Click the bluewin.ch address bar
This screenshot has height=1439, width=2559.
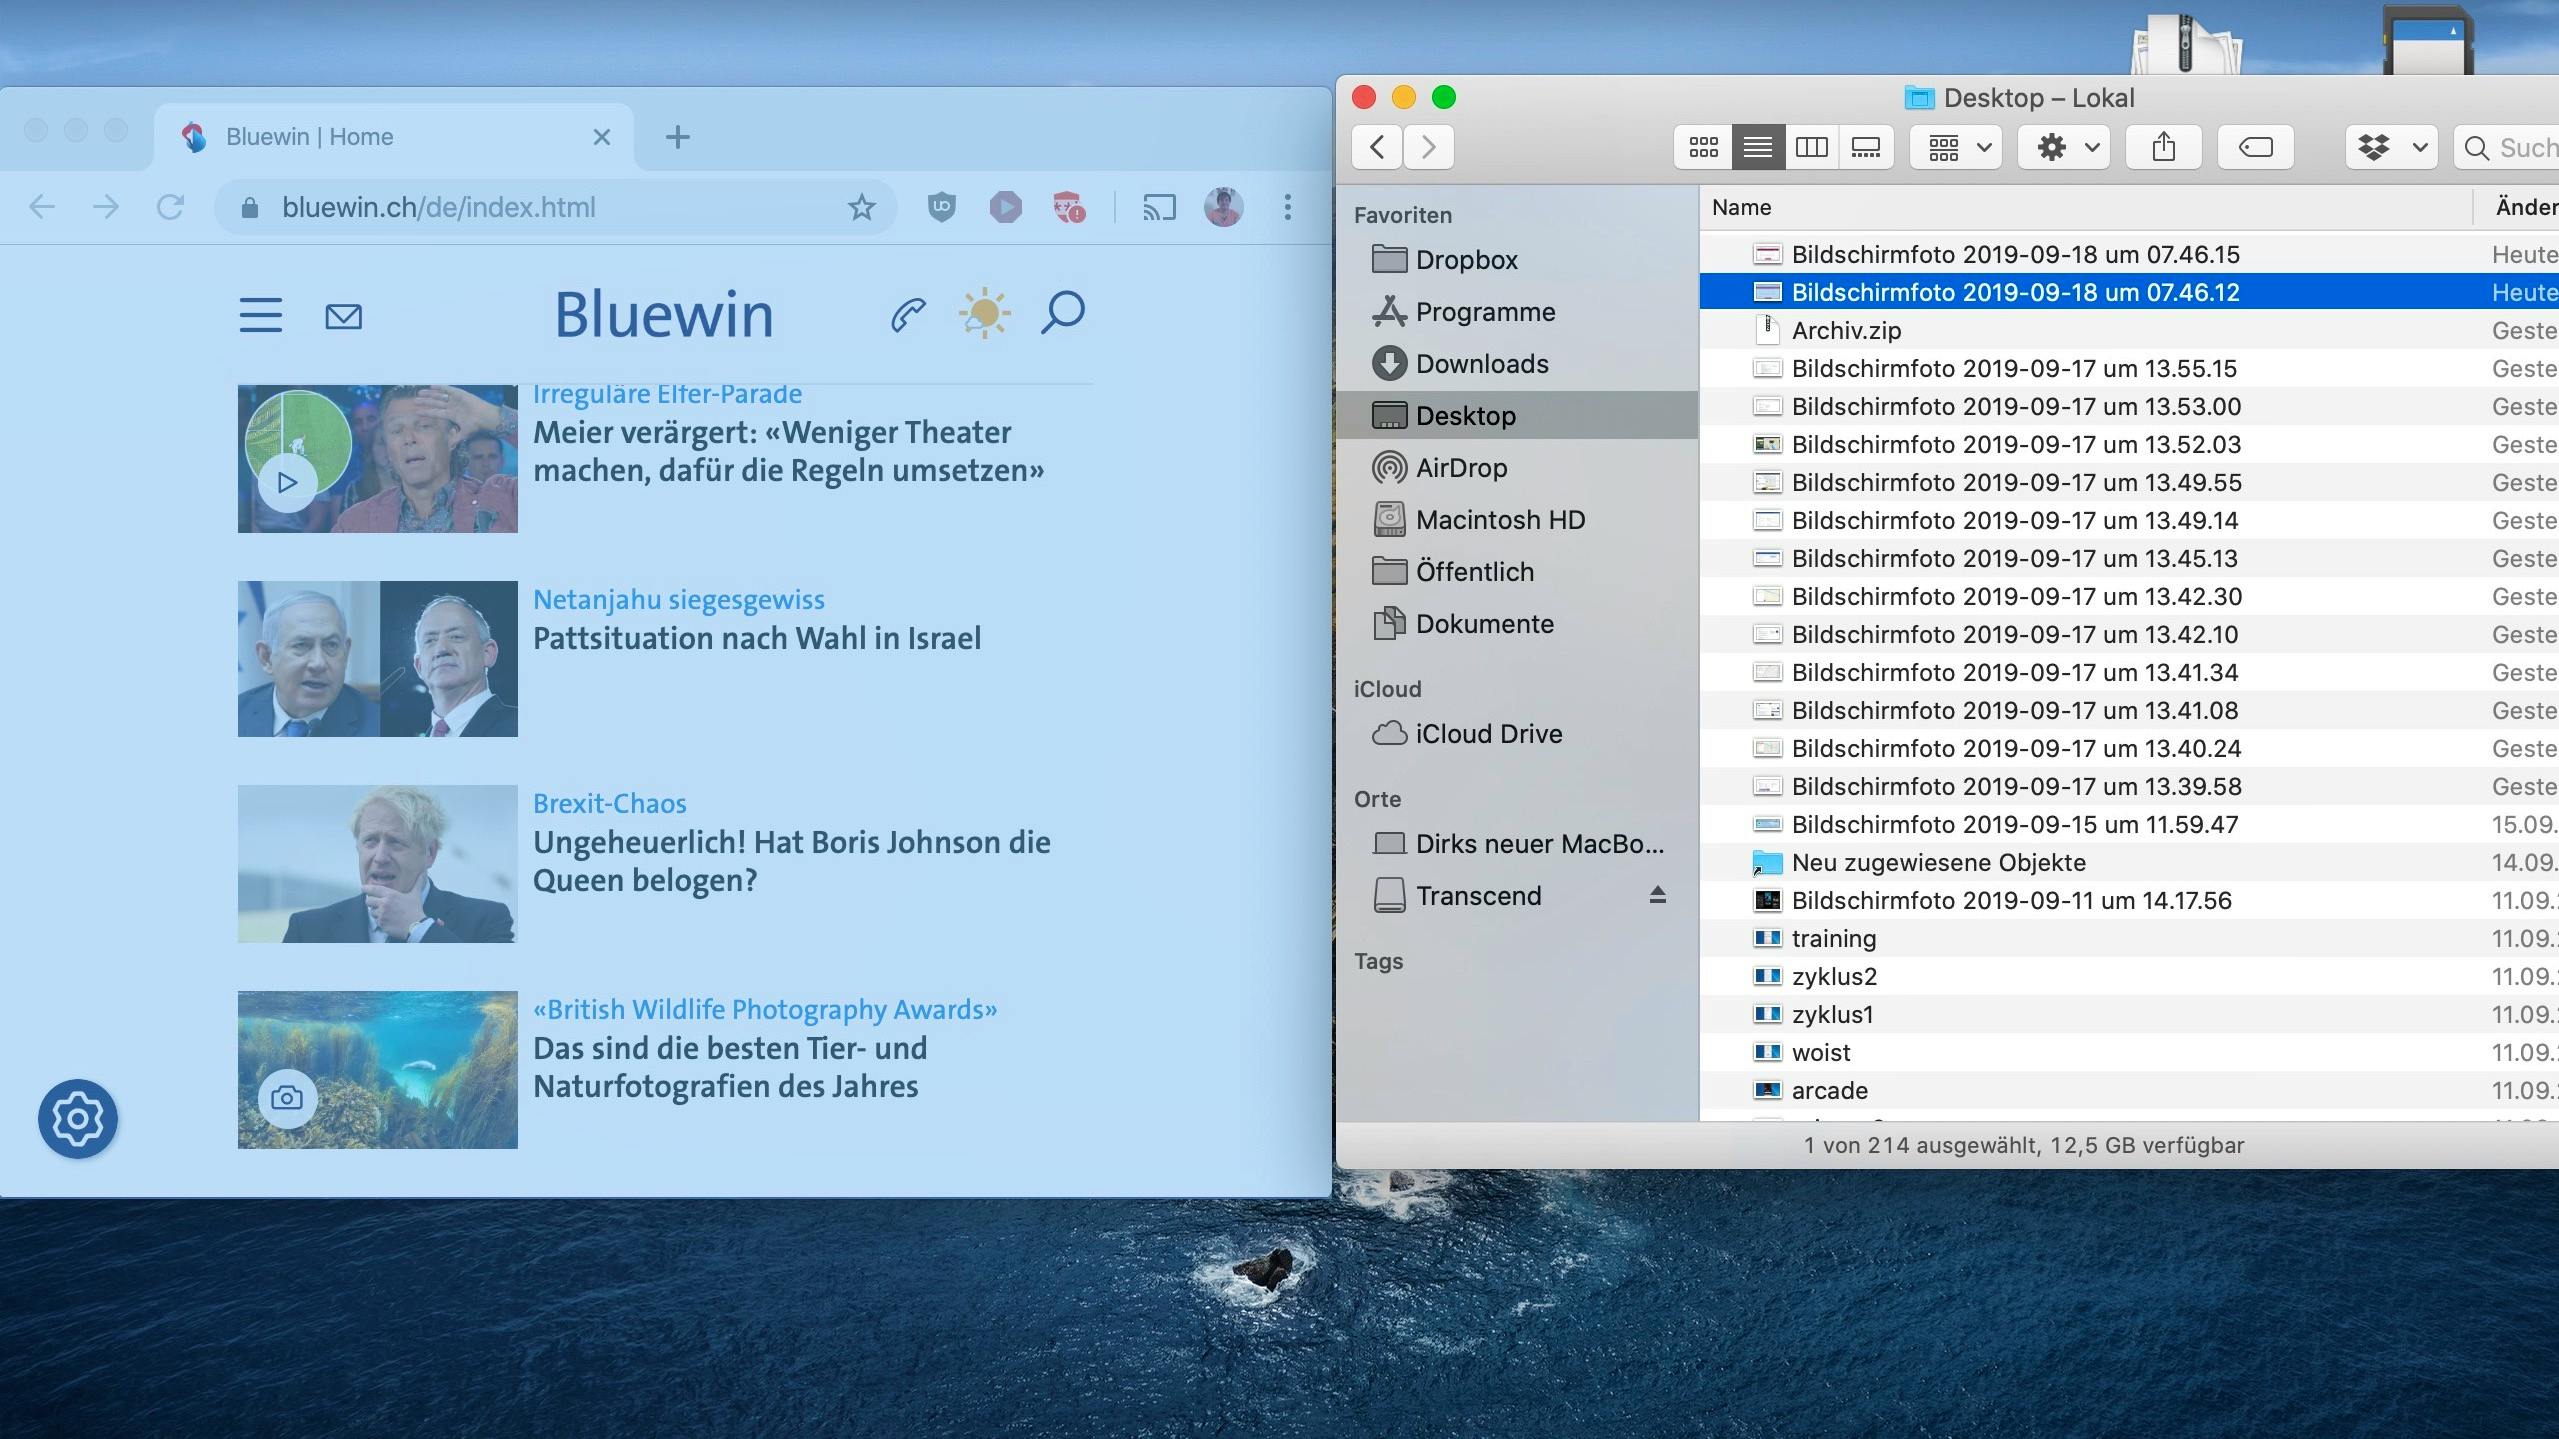(555, 207)
